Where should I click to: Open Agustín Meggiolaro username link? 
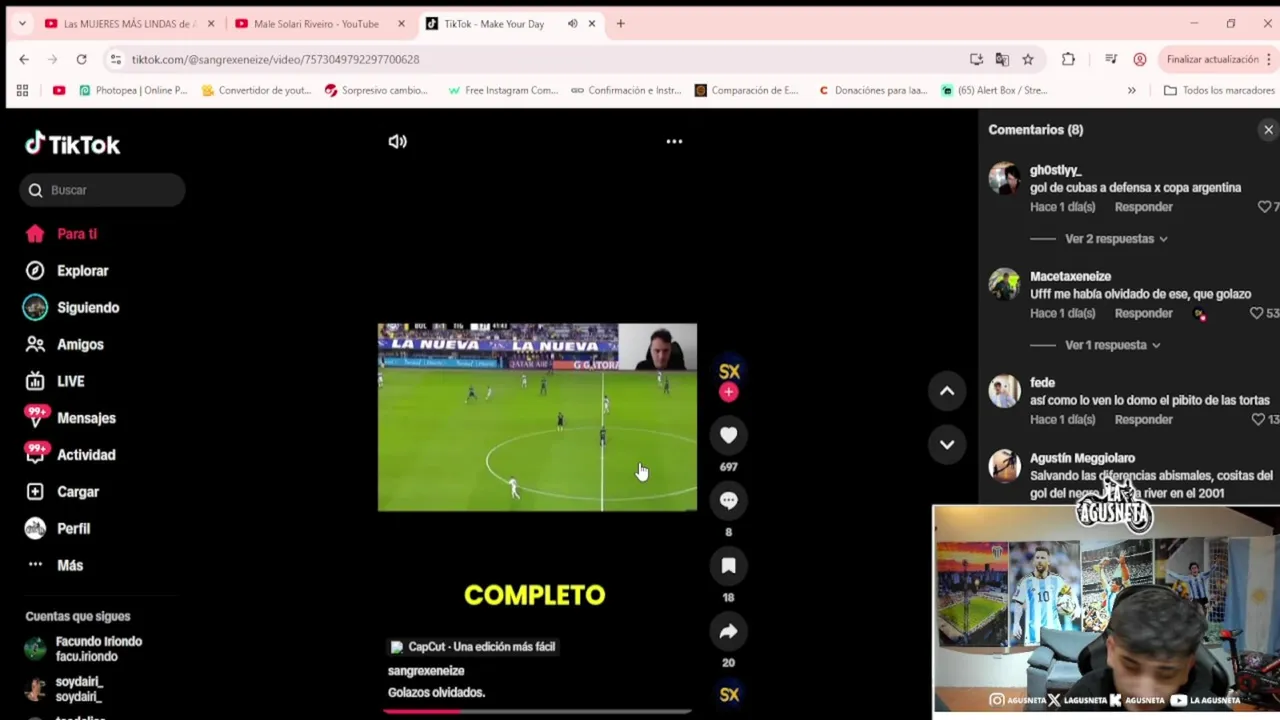(x=1082, y=458)
